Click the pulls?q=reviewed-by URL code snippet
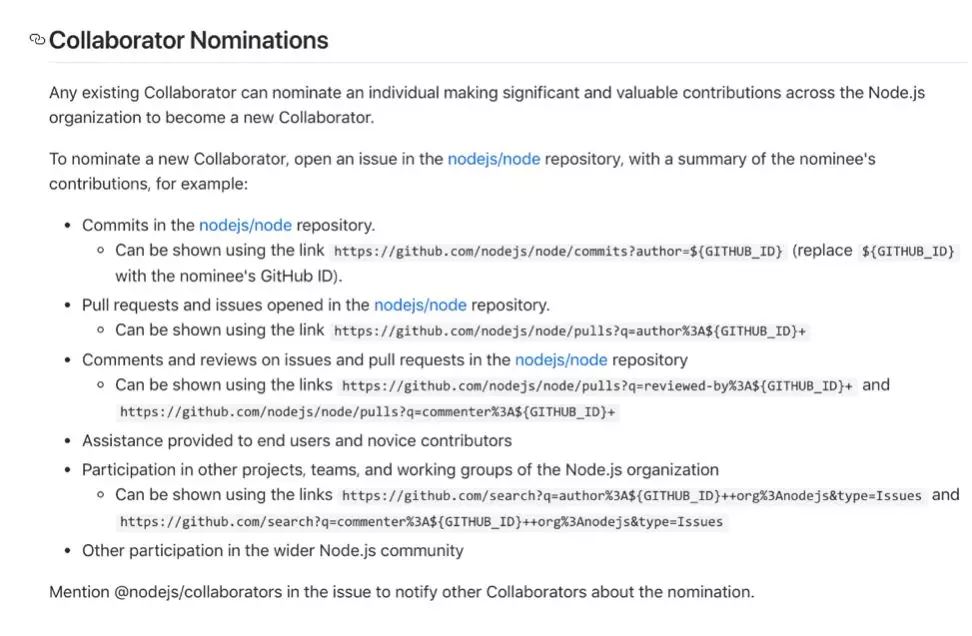The height and width of the screenshot is (636, 972). (597, 386)
